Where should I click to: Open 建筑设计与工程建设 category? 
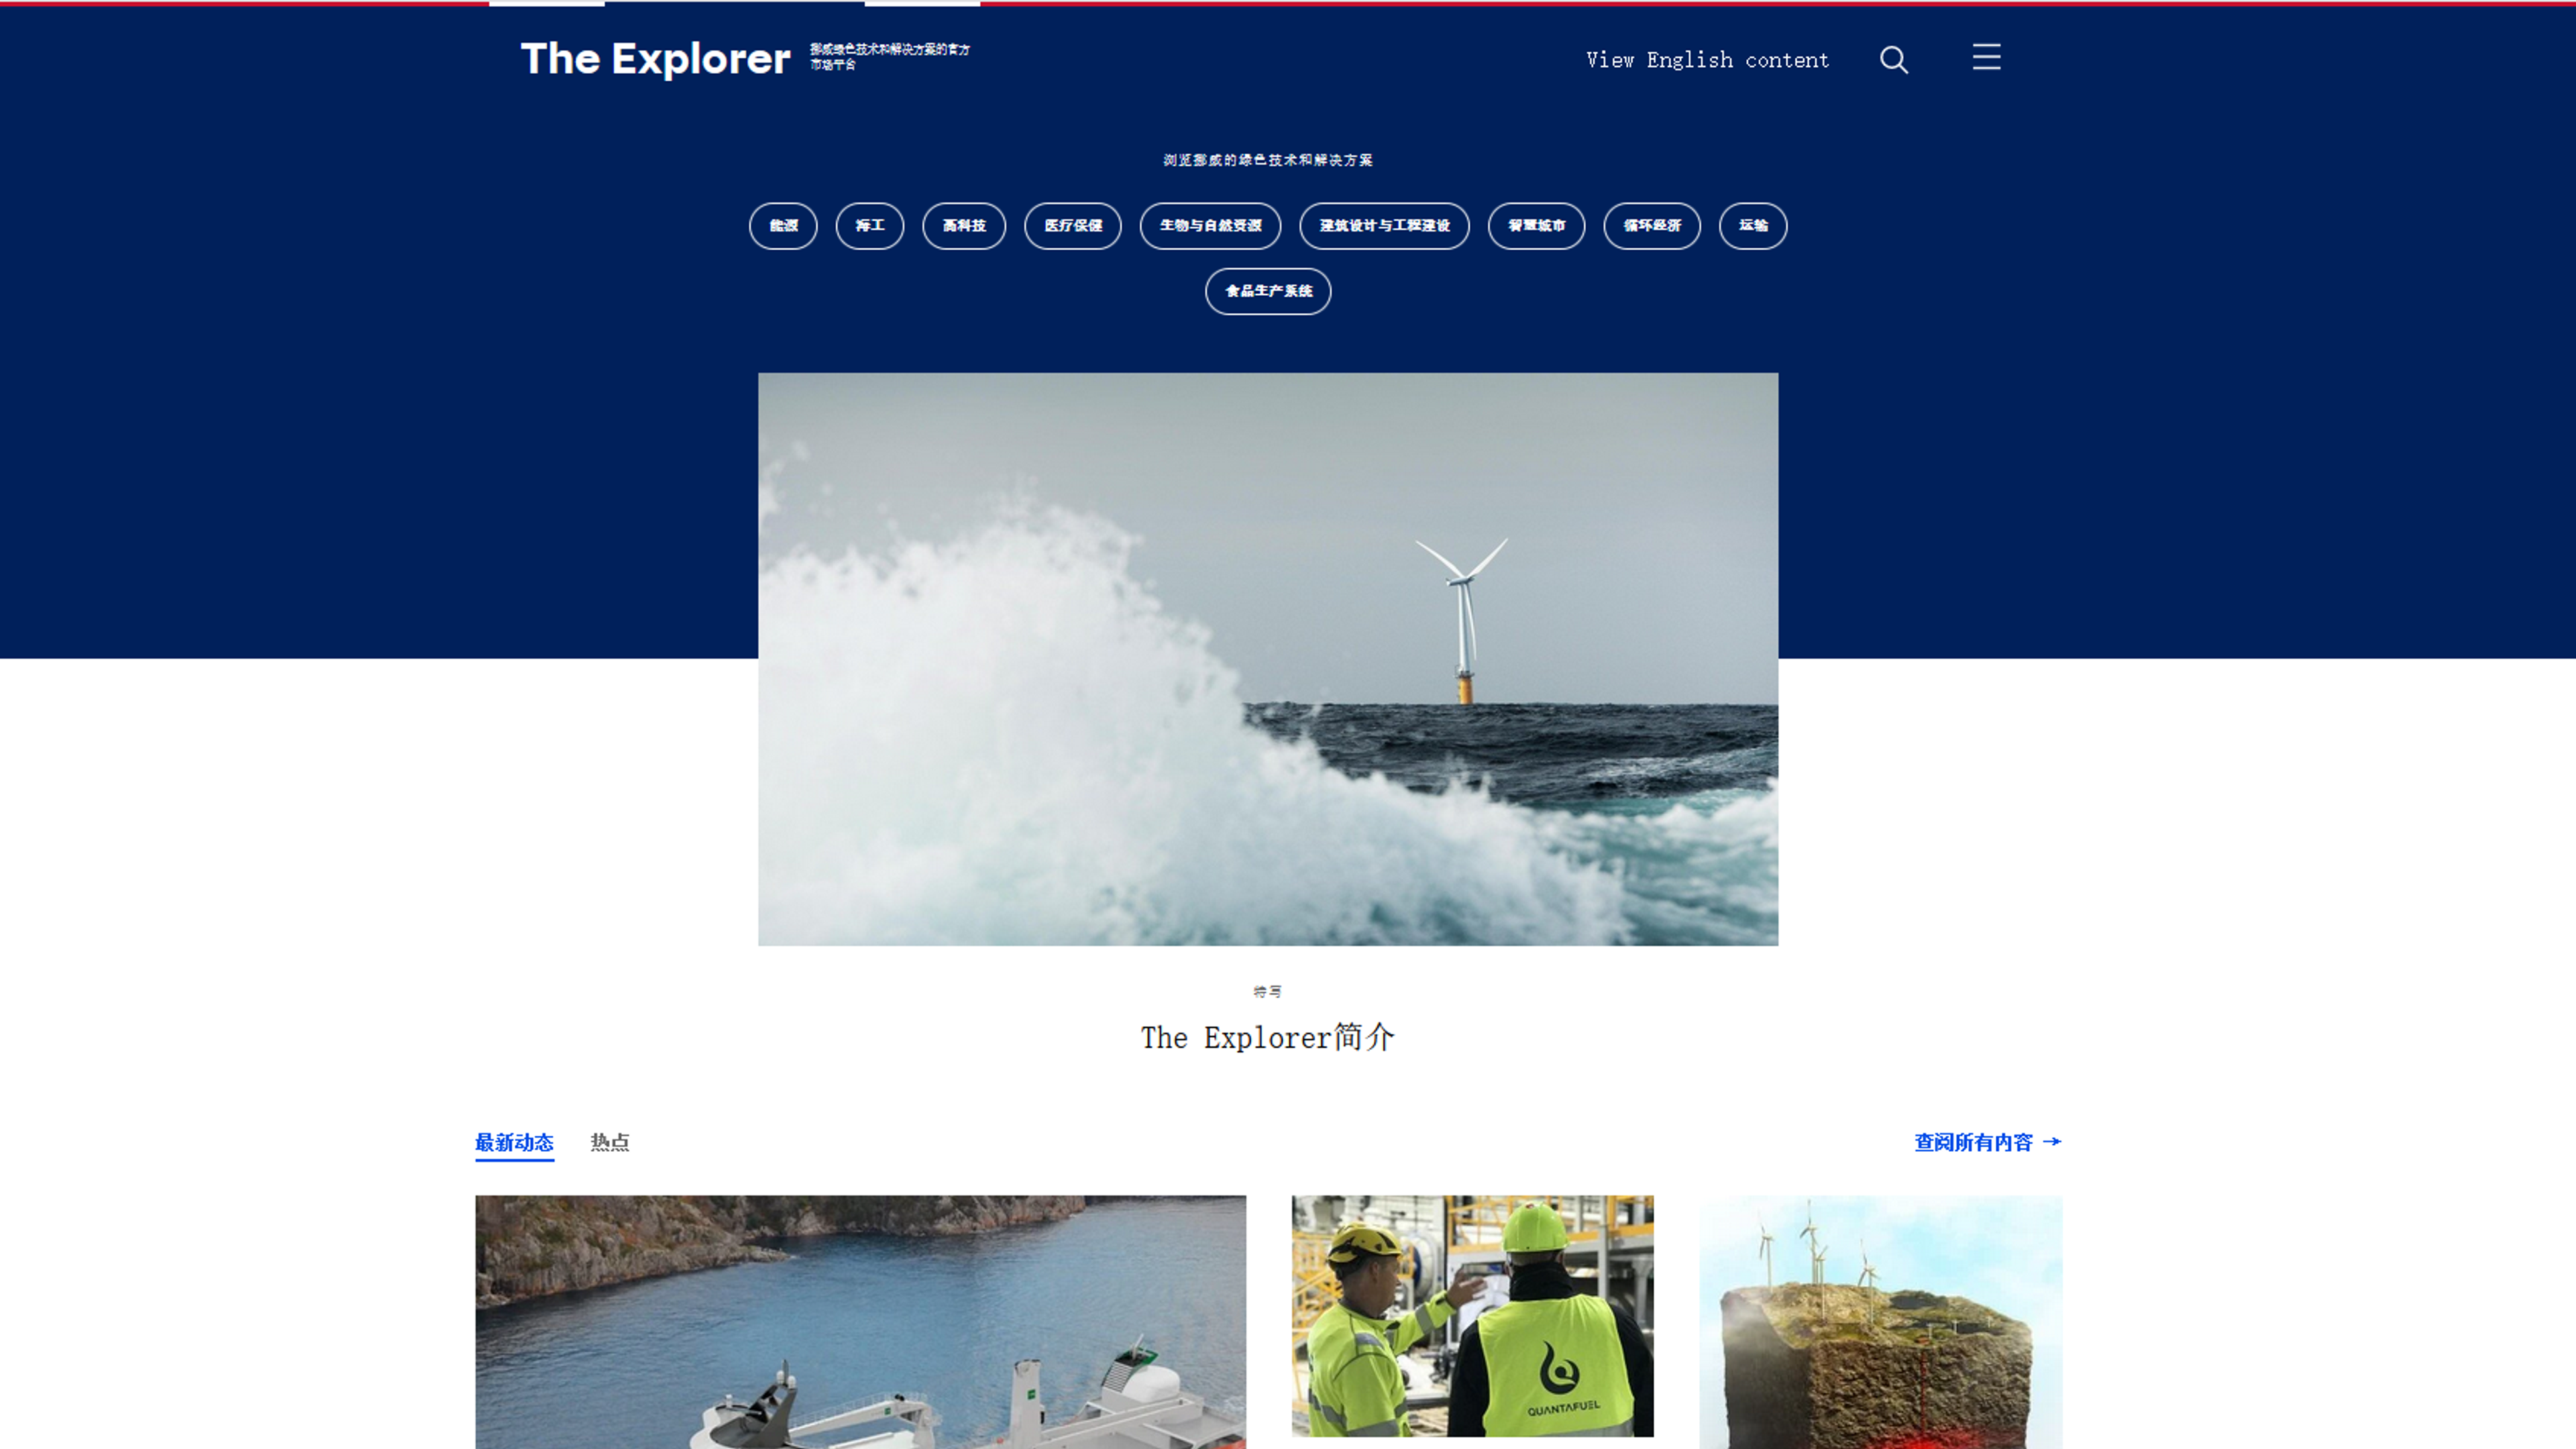click(x=1384, y=226)
